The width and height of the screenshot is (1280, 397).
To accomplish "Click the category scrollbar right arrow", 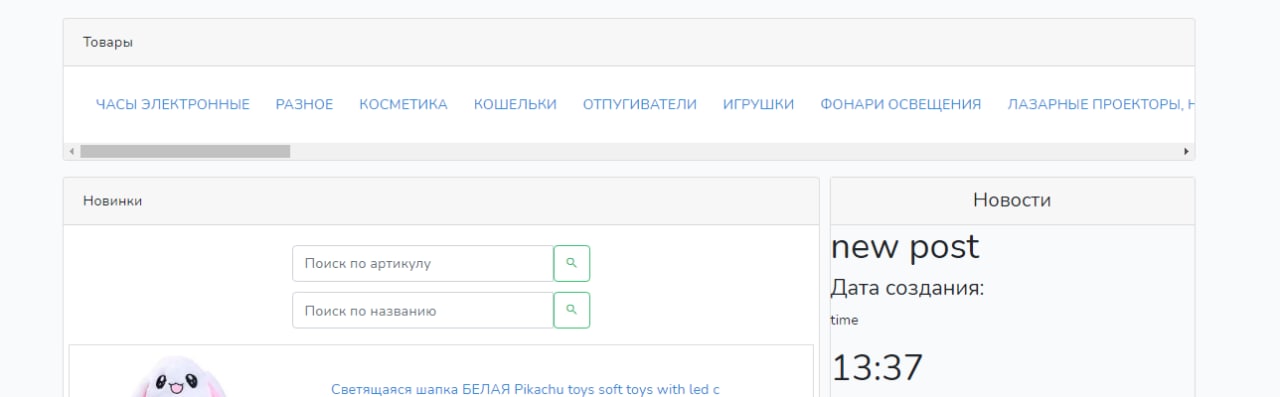I will coord(1187,151).
